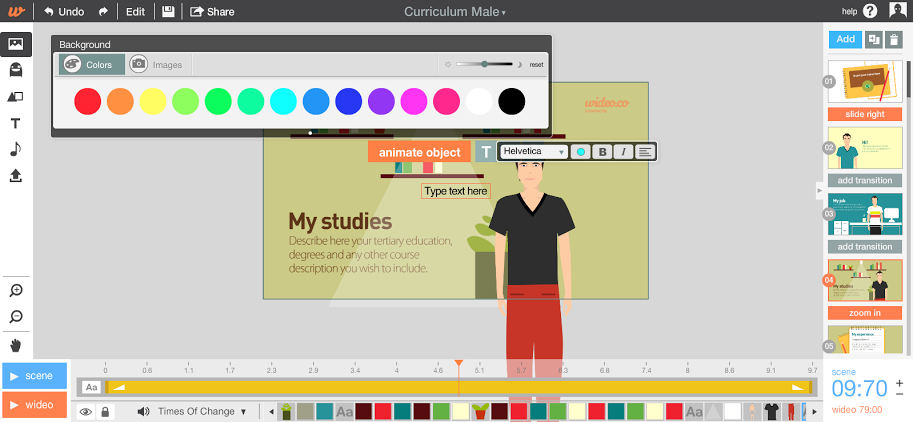Click the save floppy disk icon
This screenshot has width=913, height=422.
(168, 12)
